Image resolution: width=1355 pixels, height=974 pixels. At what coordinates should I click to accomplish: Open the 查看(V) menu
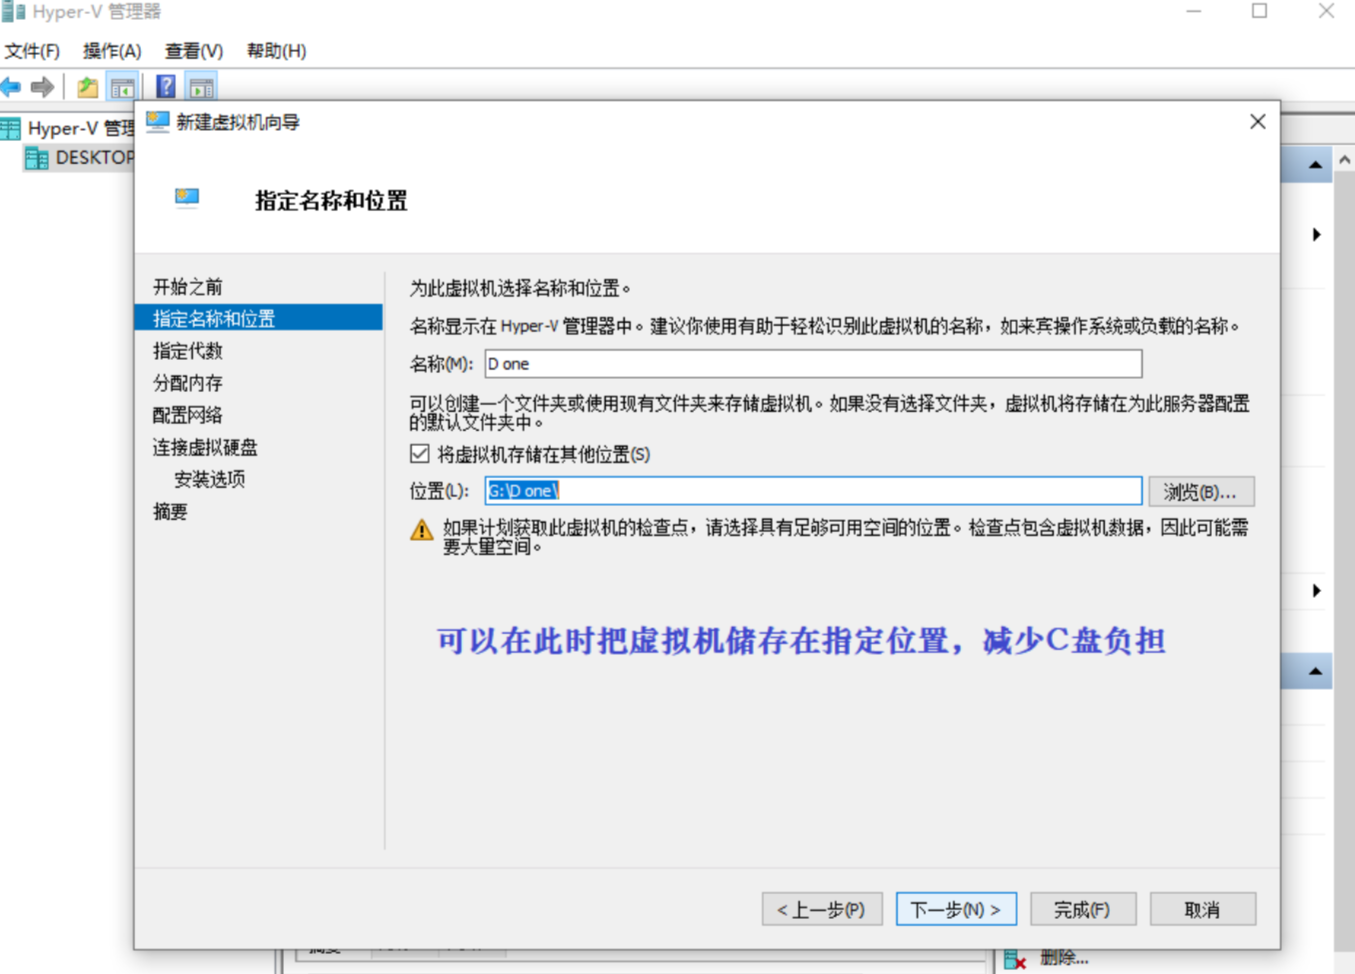click(194, 51)
